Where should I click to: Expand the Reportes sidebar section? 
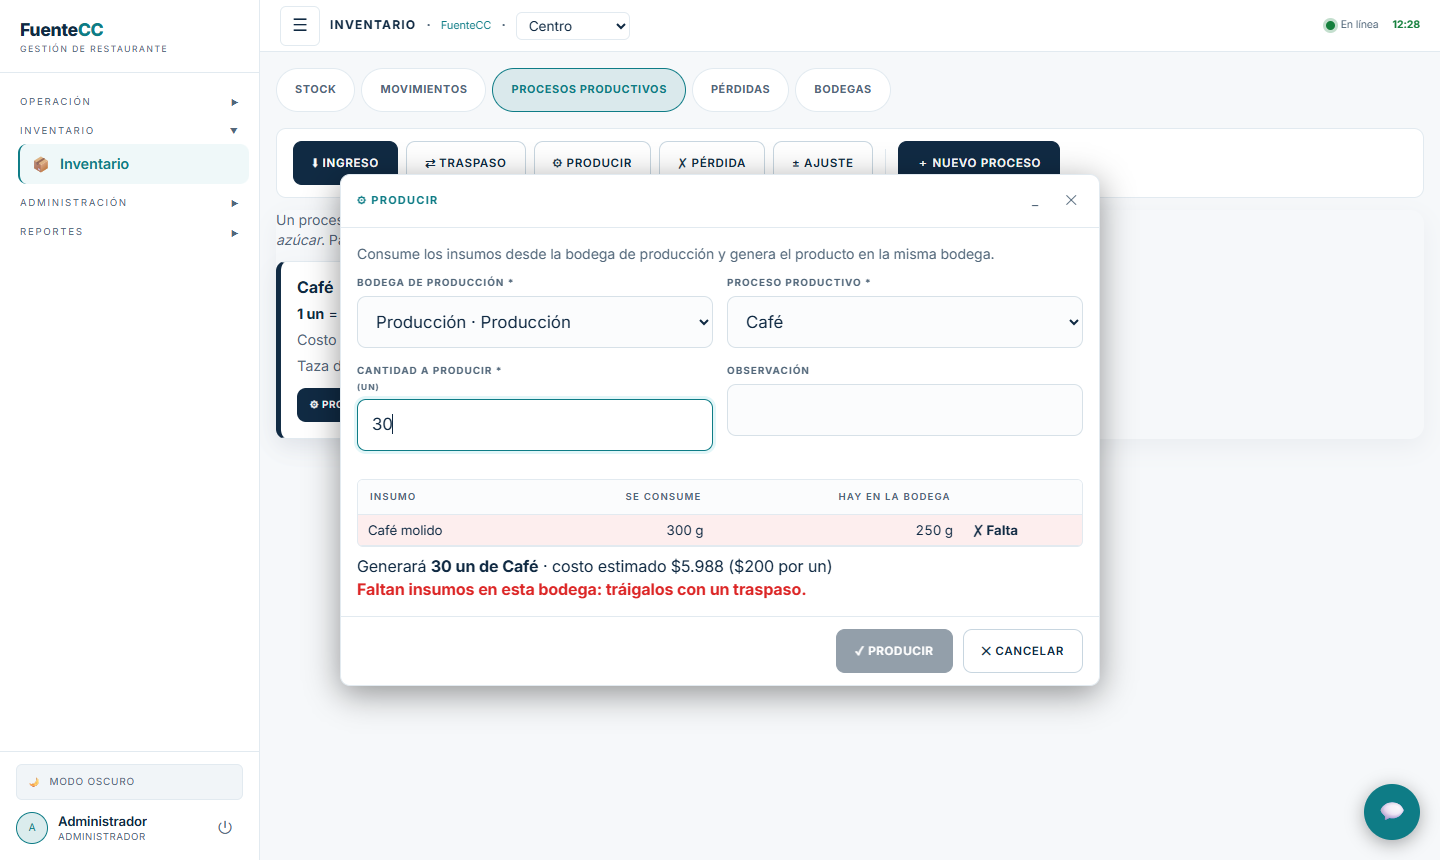coord(129,232)
